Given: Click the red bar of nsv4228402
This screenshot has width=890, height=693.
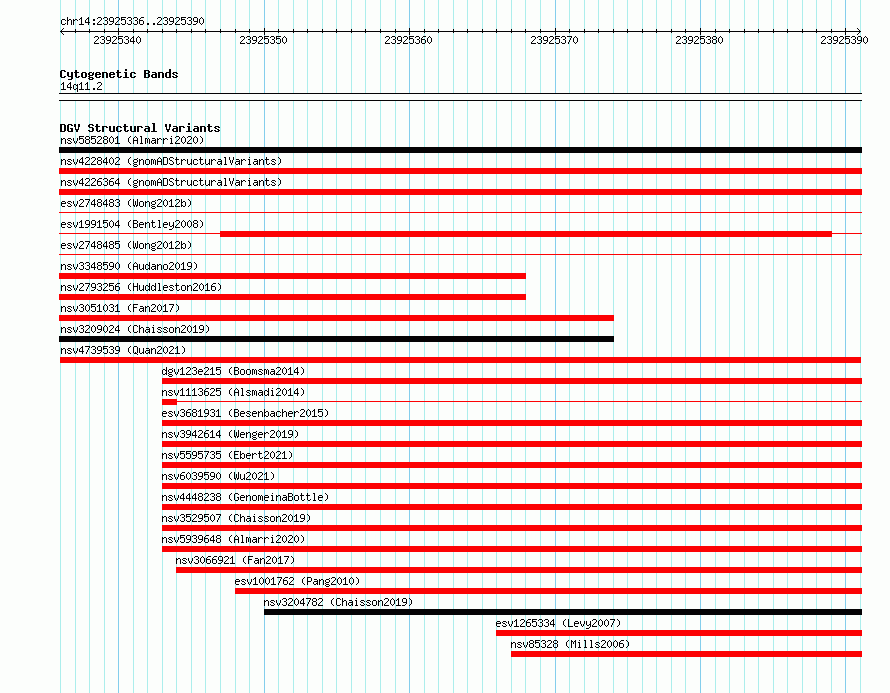Looking at the screenshot, I should [460, 171].
